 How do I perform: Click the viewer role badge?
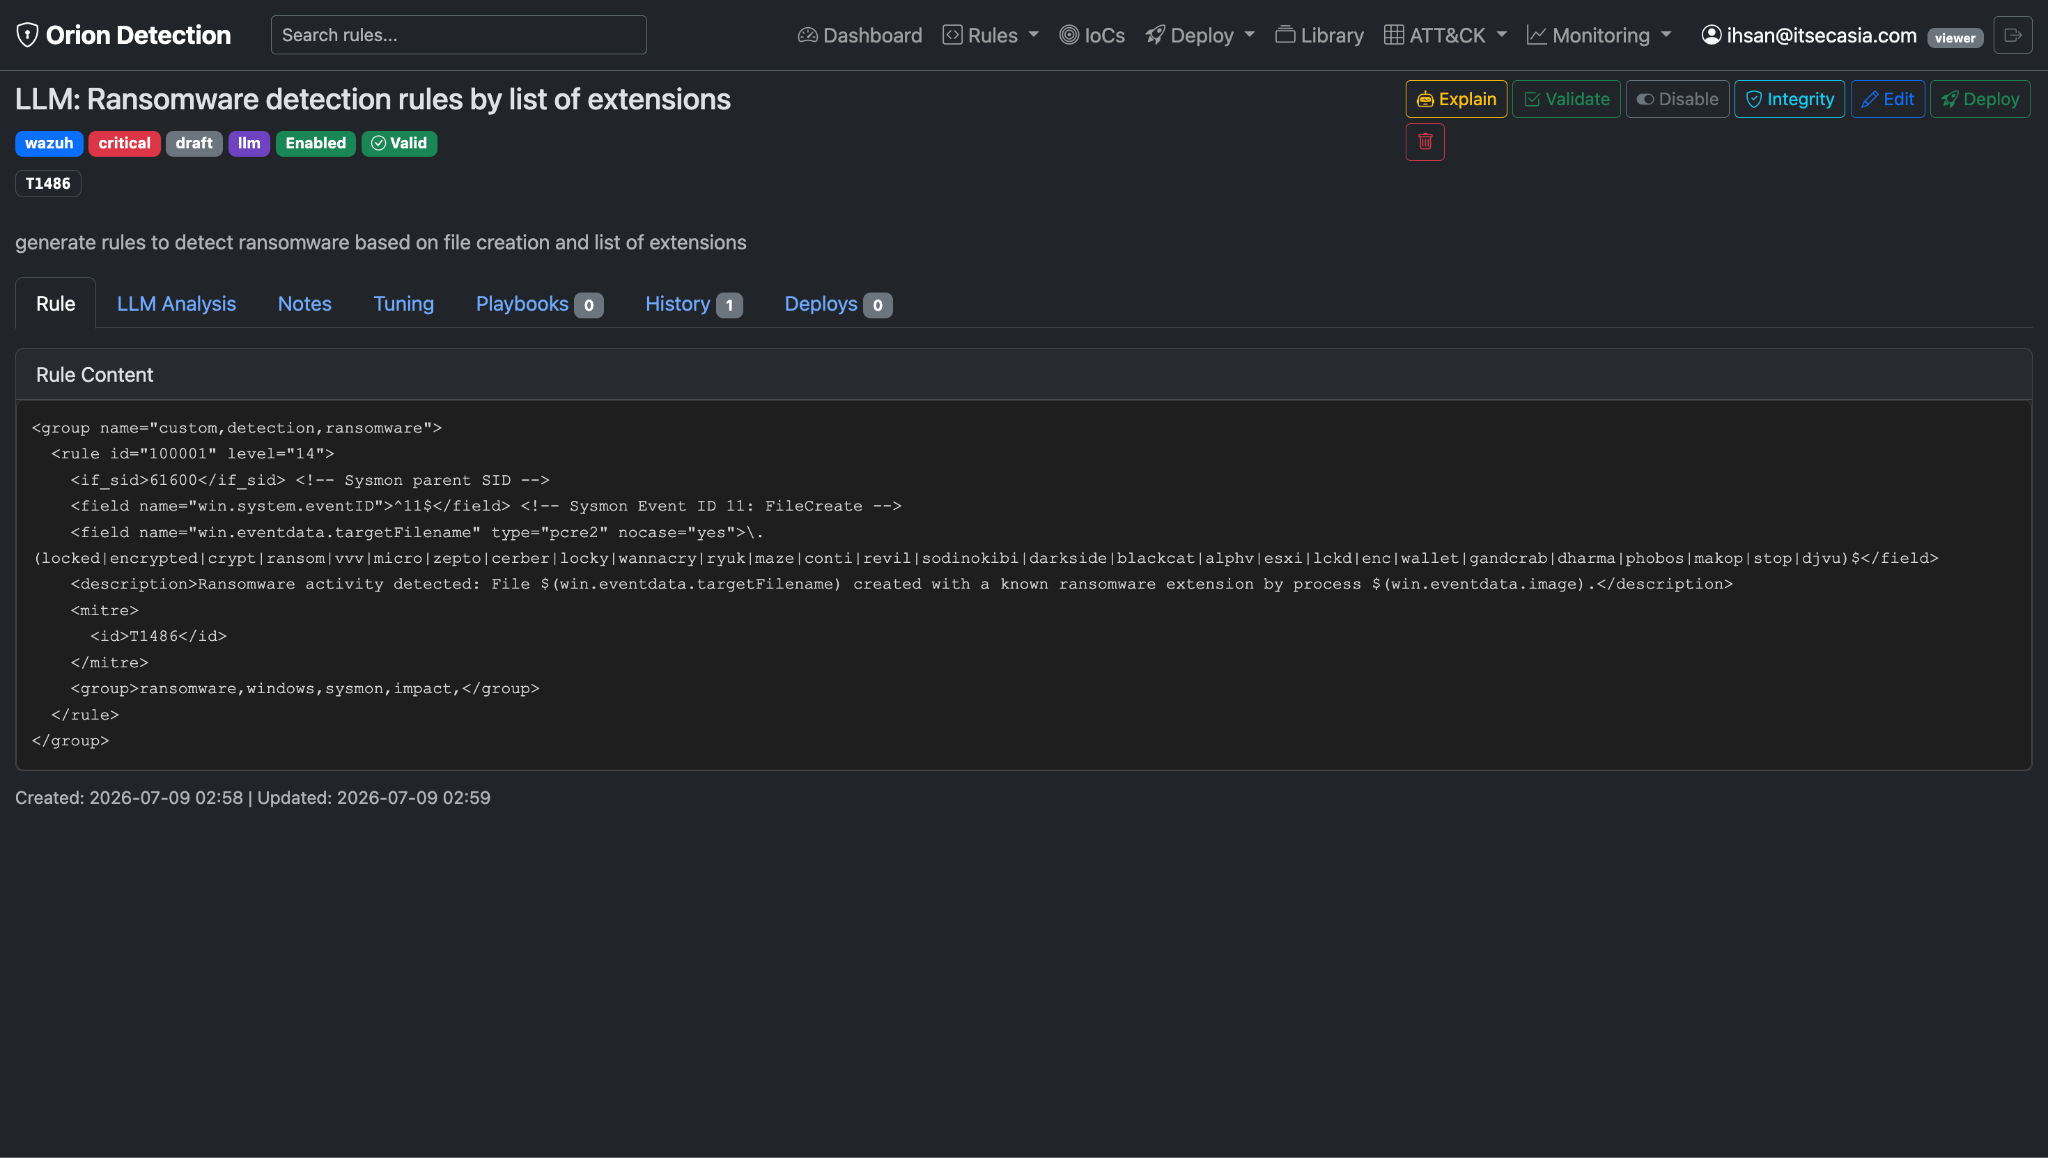pyautogui.click(x=1954, y=38)
